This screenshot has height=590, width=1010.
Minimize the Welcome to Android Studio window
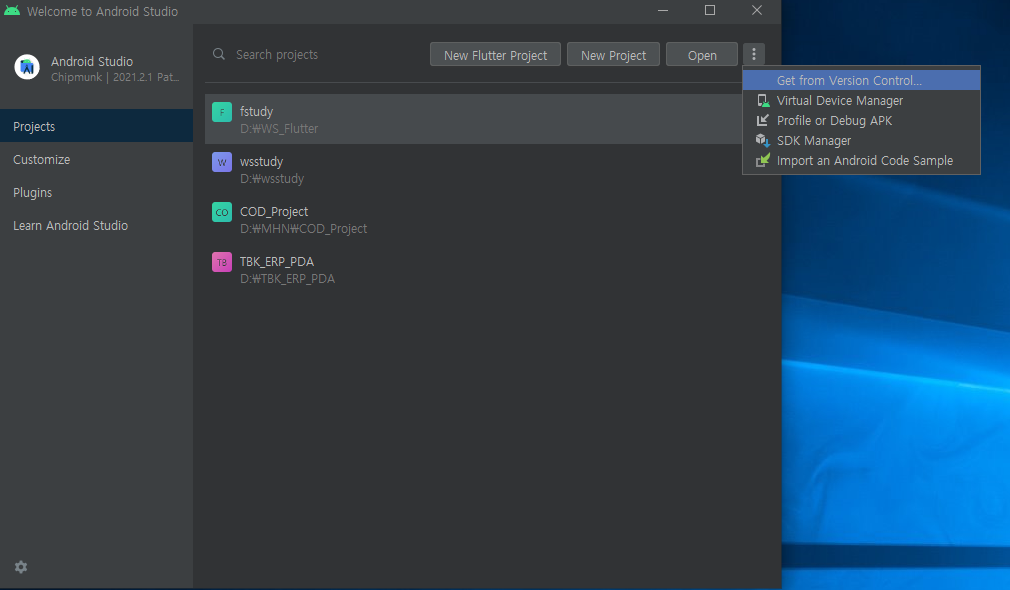(663, 10)
